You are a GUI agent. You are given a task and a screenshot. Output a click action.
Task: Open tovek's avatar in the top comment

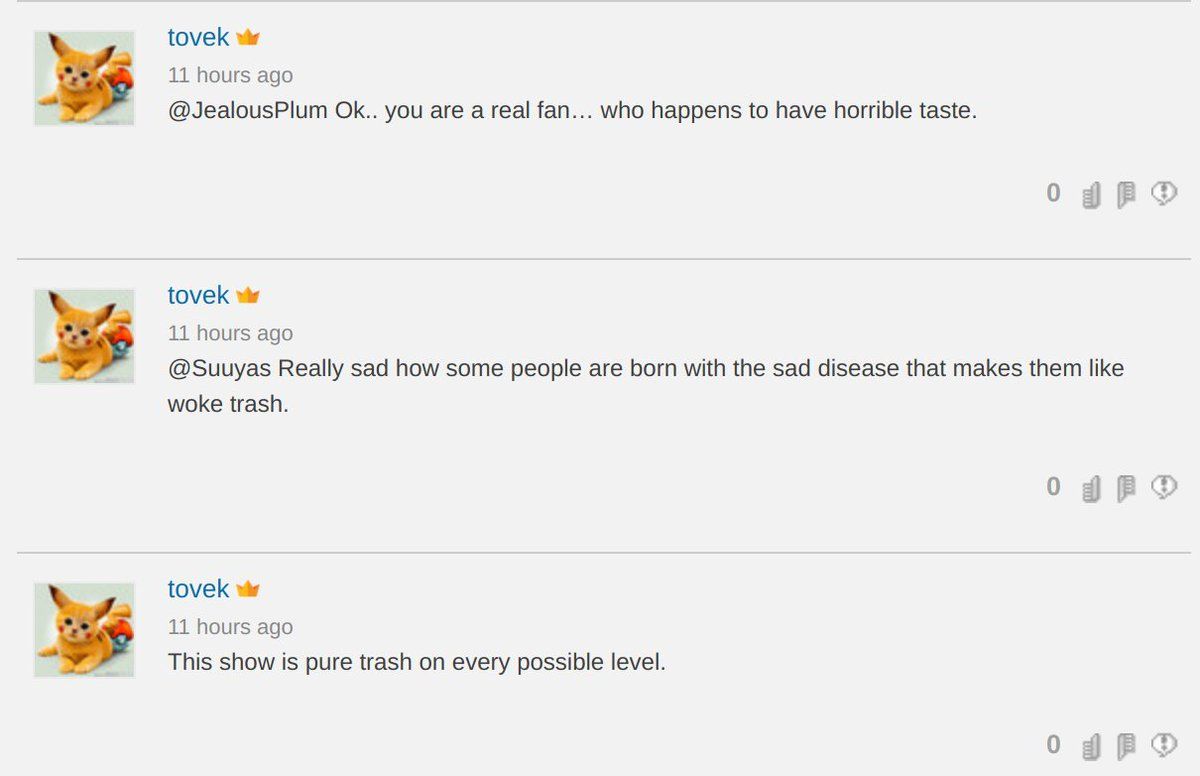click(84, 78)
